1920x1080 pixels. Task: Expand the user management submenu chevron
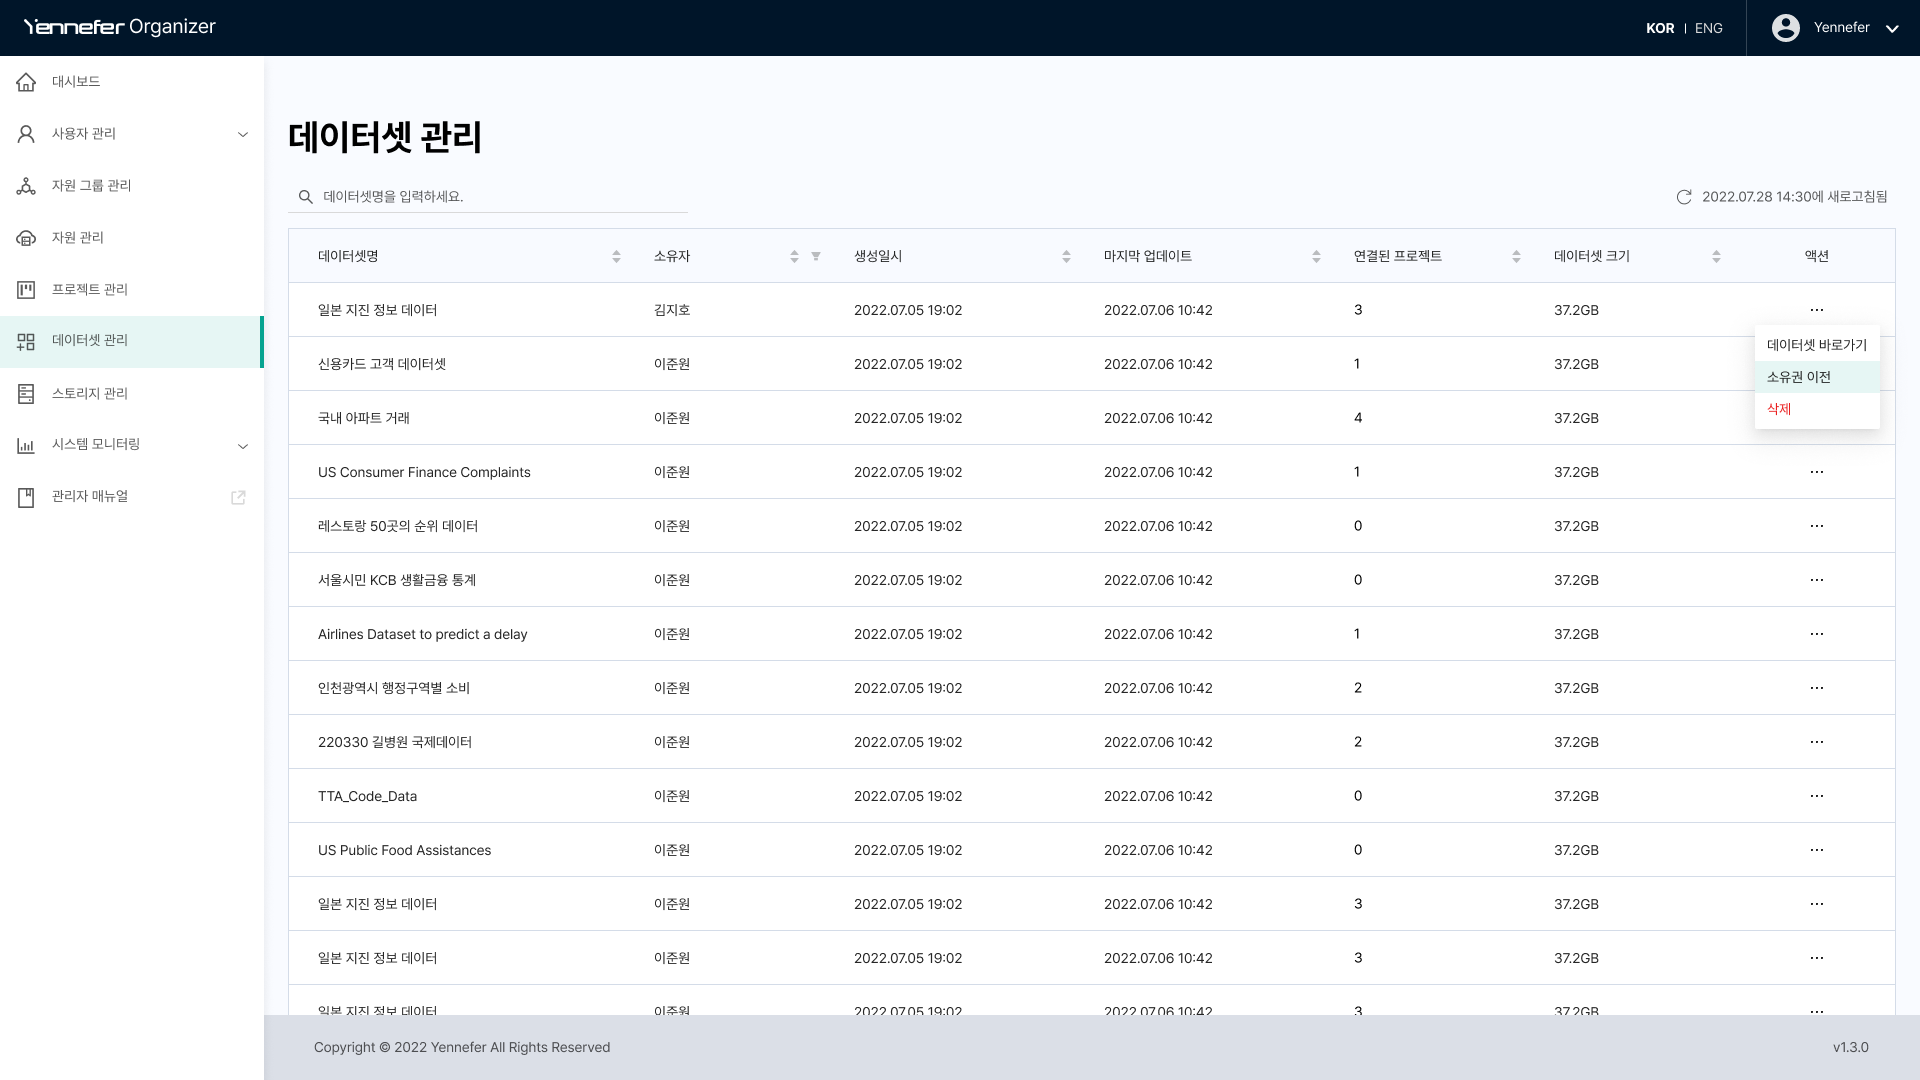(242, 134)
